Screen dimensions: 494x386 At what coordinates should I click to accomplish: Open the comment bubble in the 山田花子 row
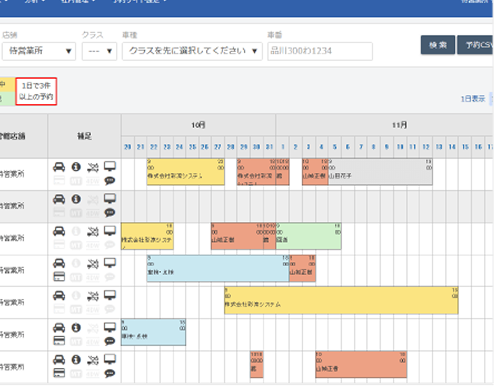tap(110, 181)
